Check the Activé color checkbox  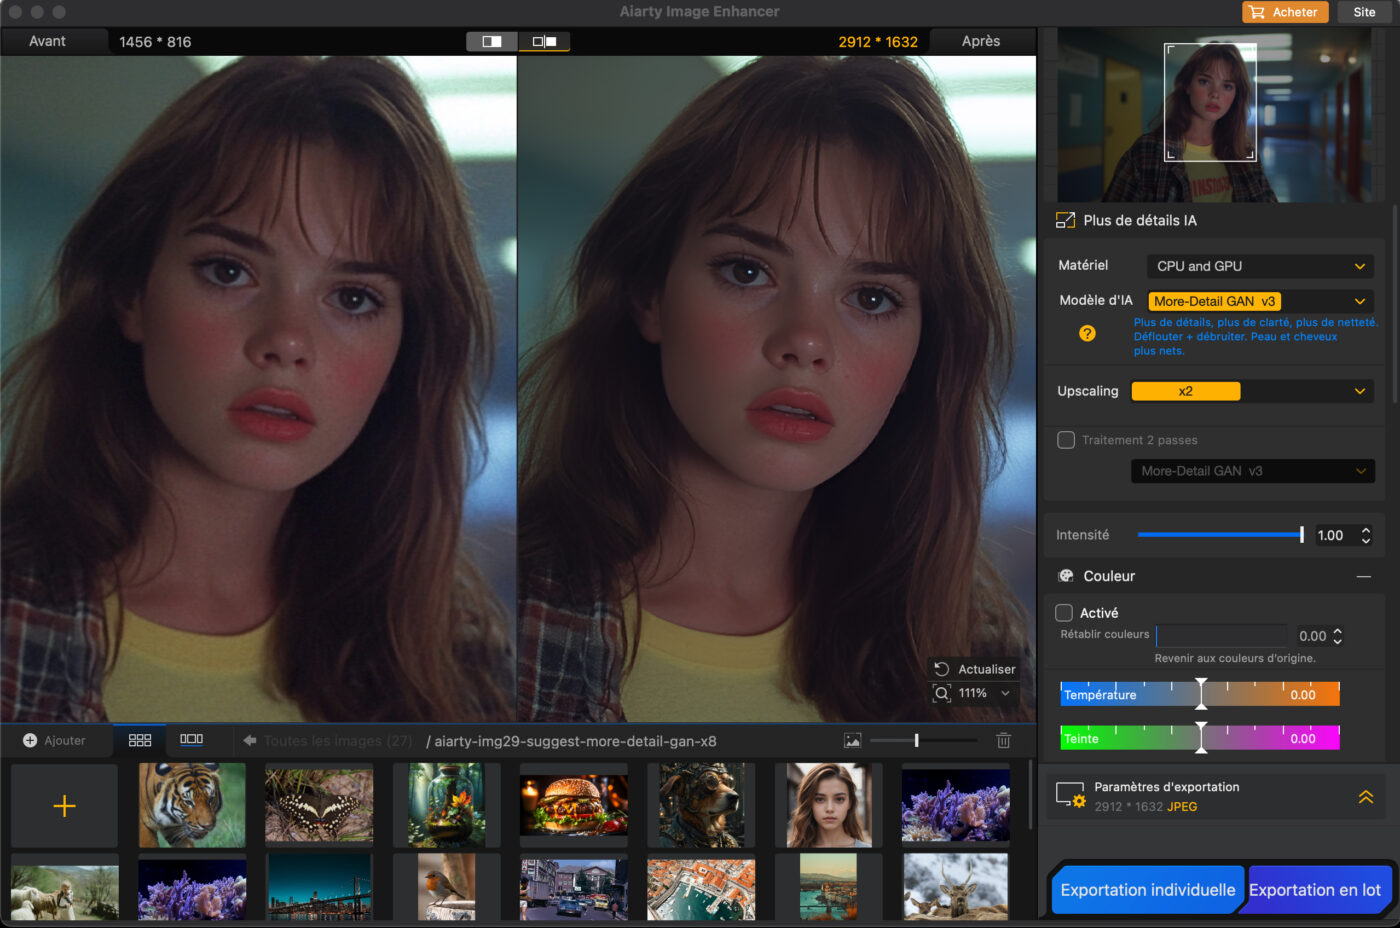coord(1064,613)
